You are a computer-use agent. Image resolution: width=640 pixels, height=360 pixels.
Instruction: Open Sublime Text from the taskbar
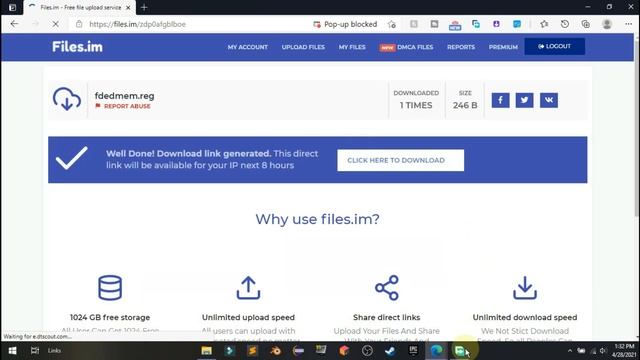(253, 351)
